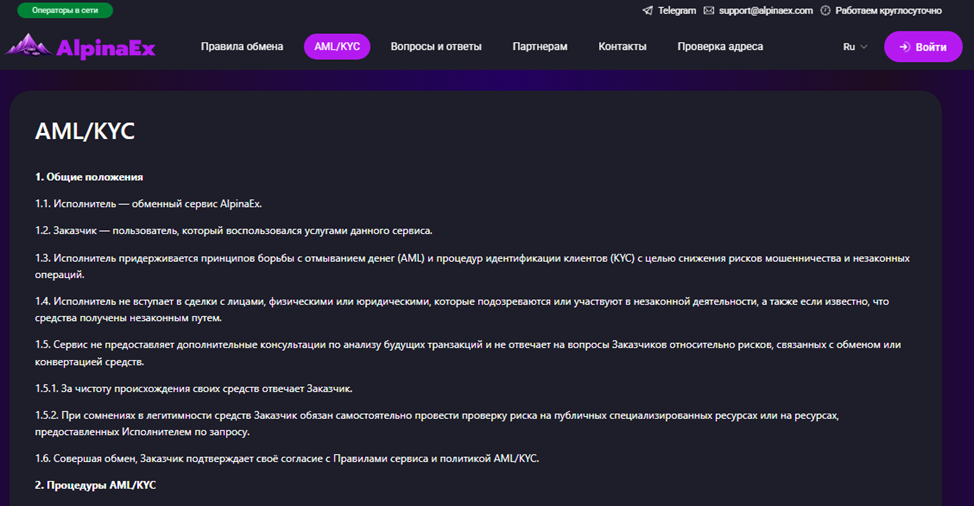Screen dimensions: 974x506
Task: Go to Вопросы и ответы section
Action: 436,47
